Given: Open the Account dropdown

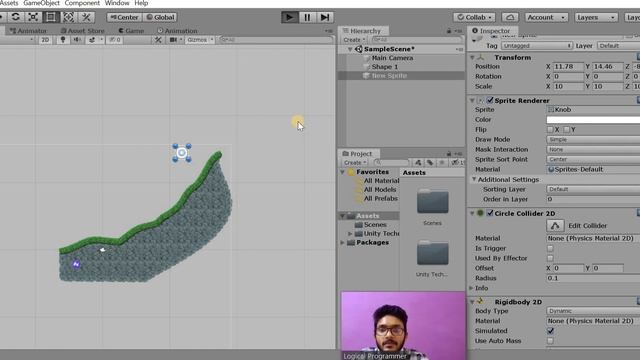Looking at the screenshot, I should tap(546, 17).
